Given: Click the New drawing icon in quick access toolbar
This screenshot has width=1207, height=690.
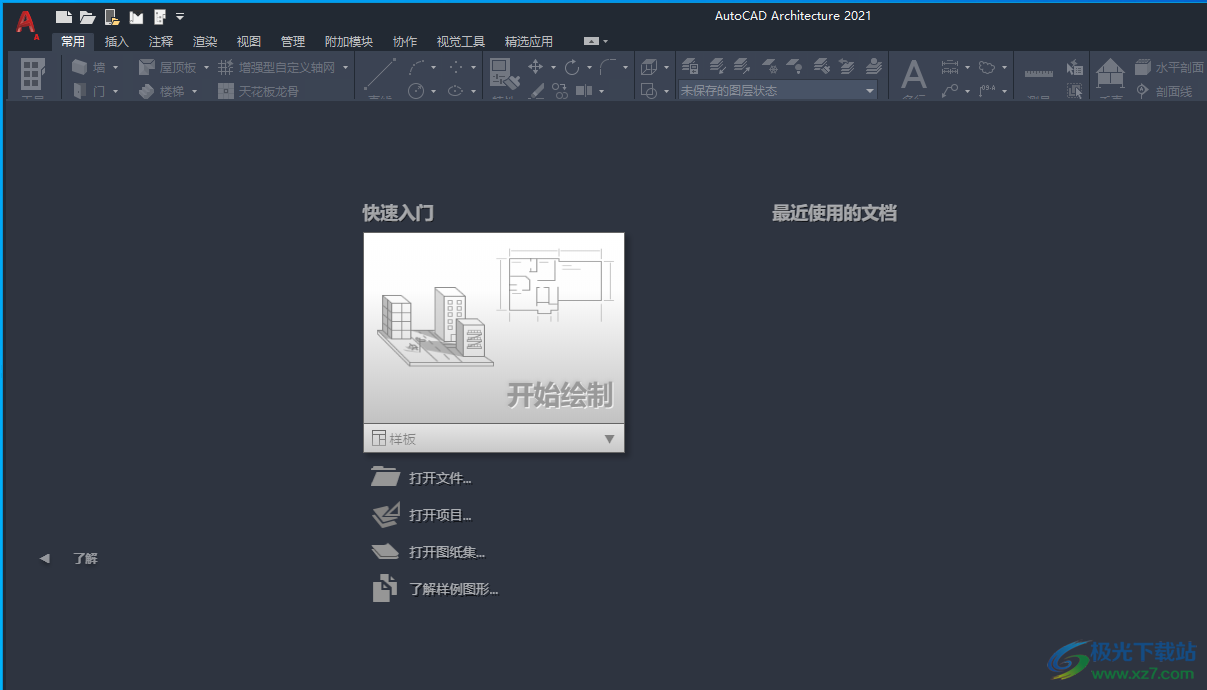Looking at the screenshot, I should point(63,16).
